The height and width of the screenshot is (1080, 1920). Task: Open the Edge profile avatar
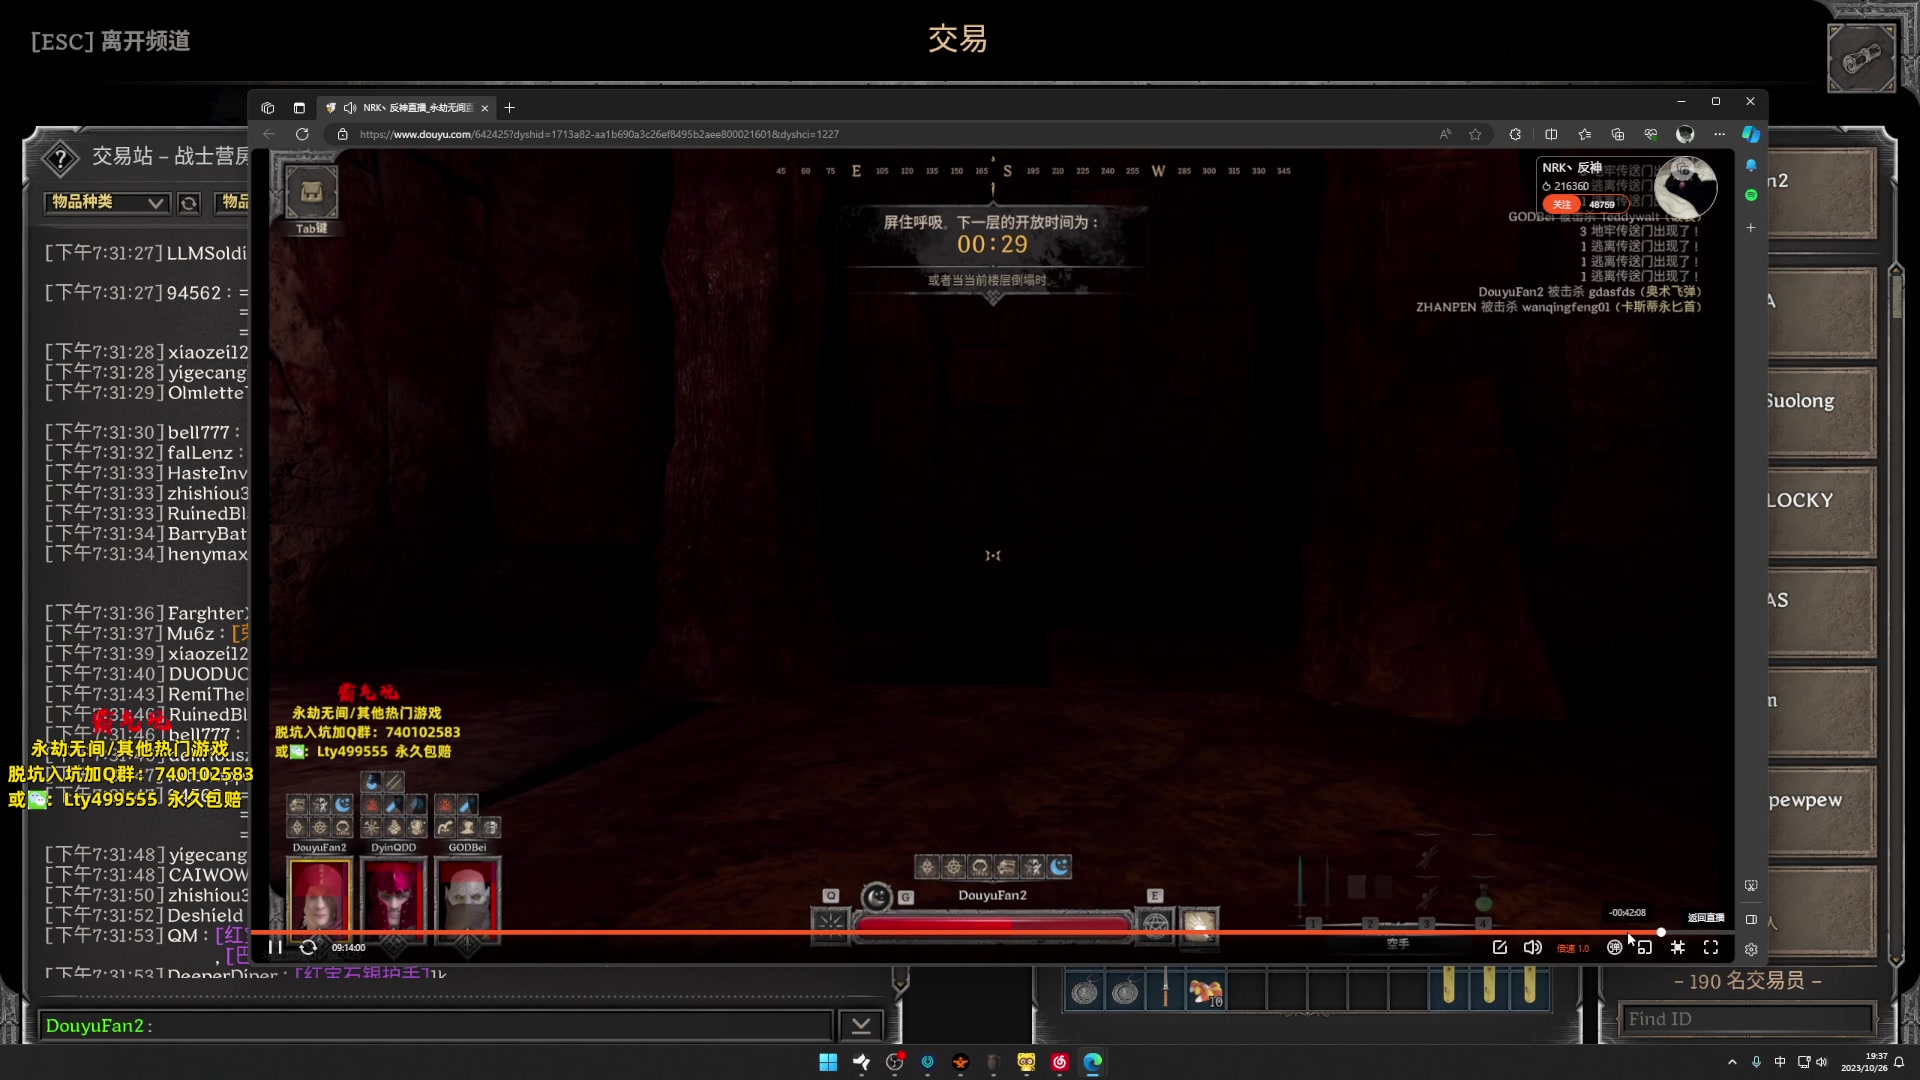pyautogui.click(x=1685, y=134)
